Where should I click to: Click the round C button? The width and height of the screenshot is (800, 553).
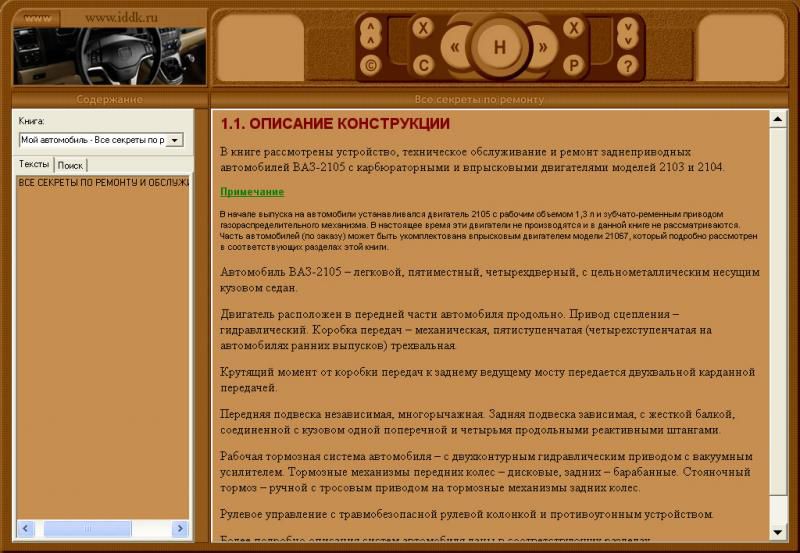(x=423, y=66)
